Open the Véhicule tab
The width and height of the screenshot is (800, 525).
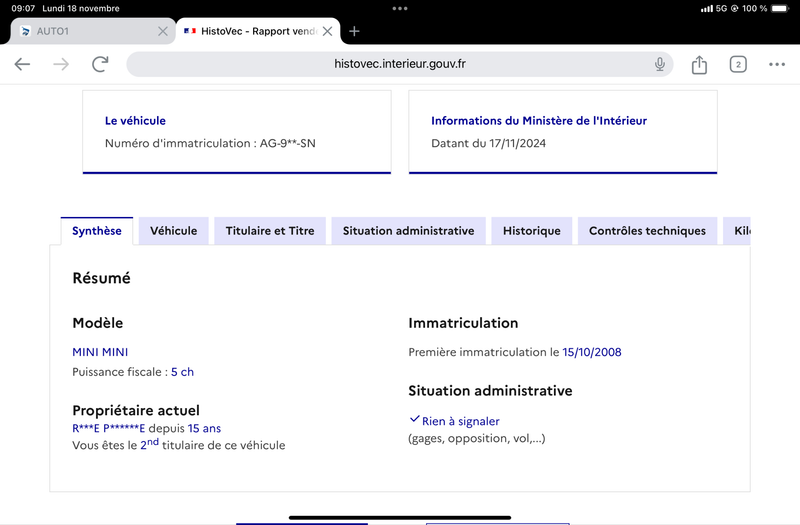click(173, 231)
